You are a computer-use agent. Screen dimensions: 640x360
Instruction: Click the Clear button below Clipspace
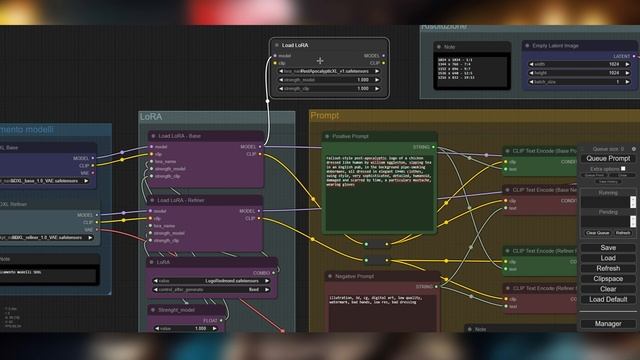608,289
